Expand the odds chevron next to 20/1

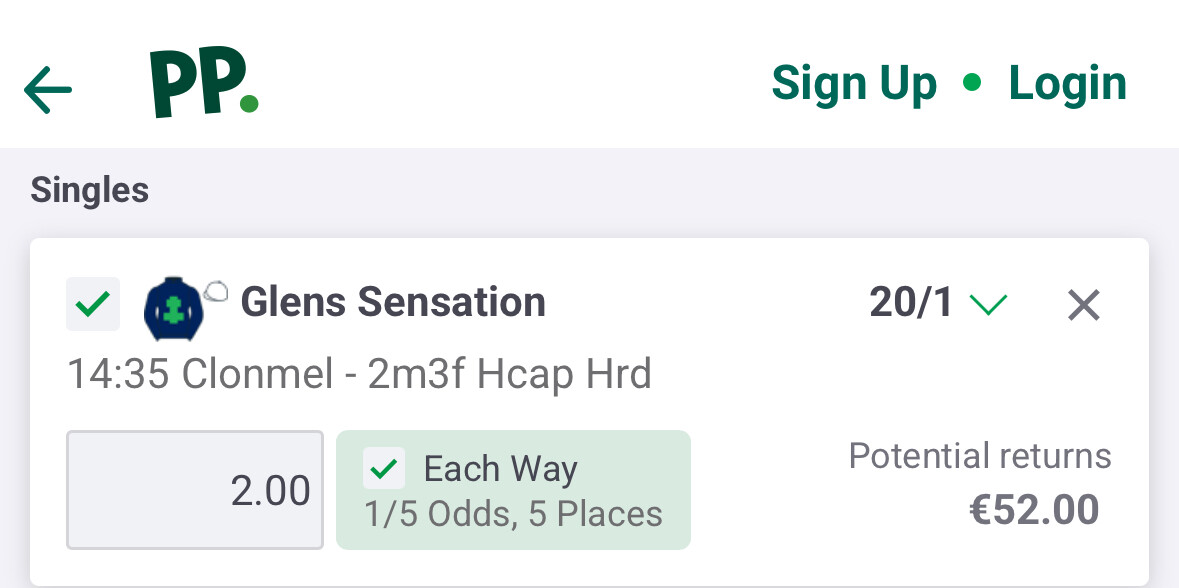(x=988, y=305)
